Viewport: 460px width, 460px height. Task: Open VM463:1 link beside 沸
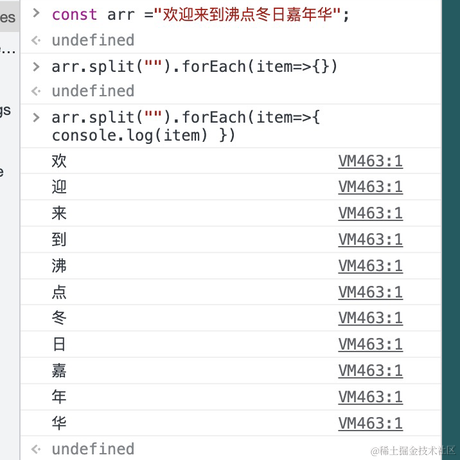(370, 266)
